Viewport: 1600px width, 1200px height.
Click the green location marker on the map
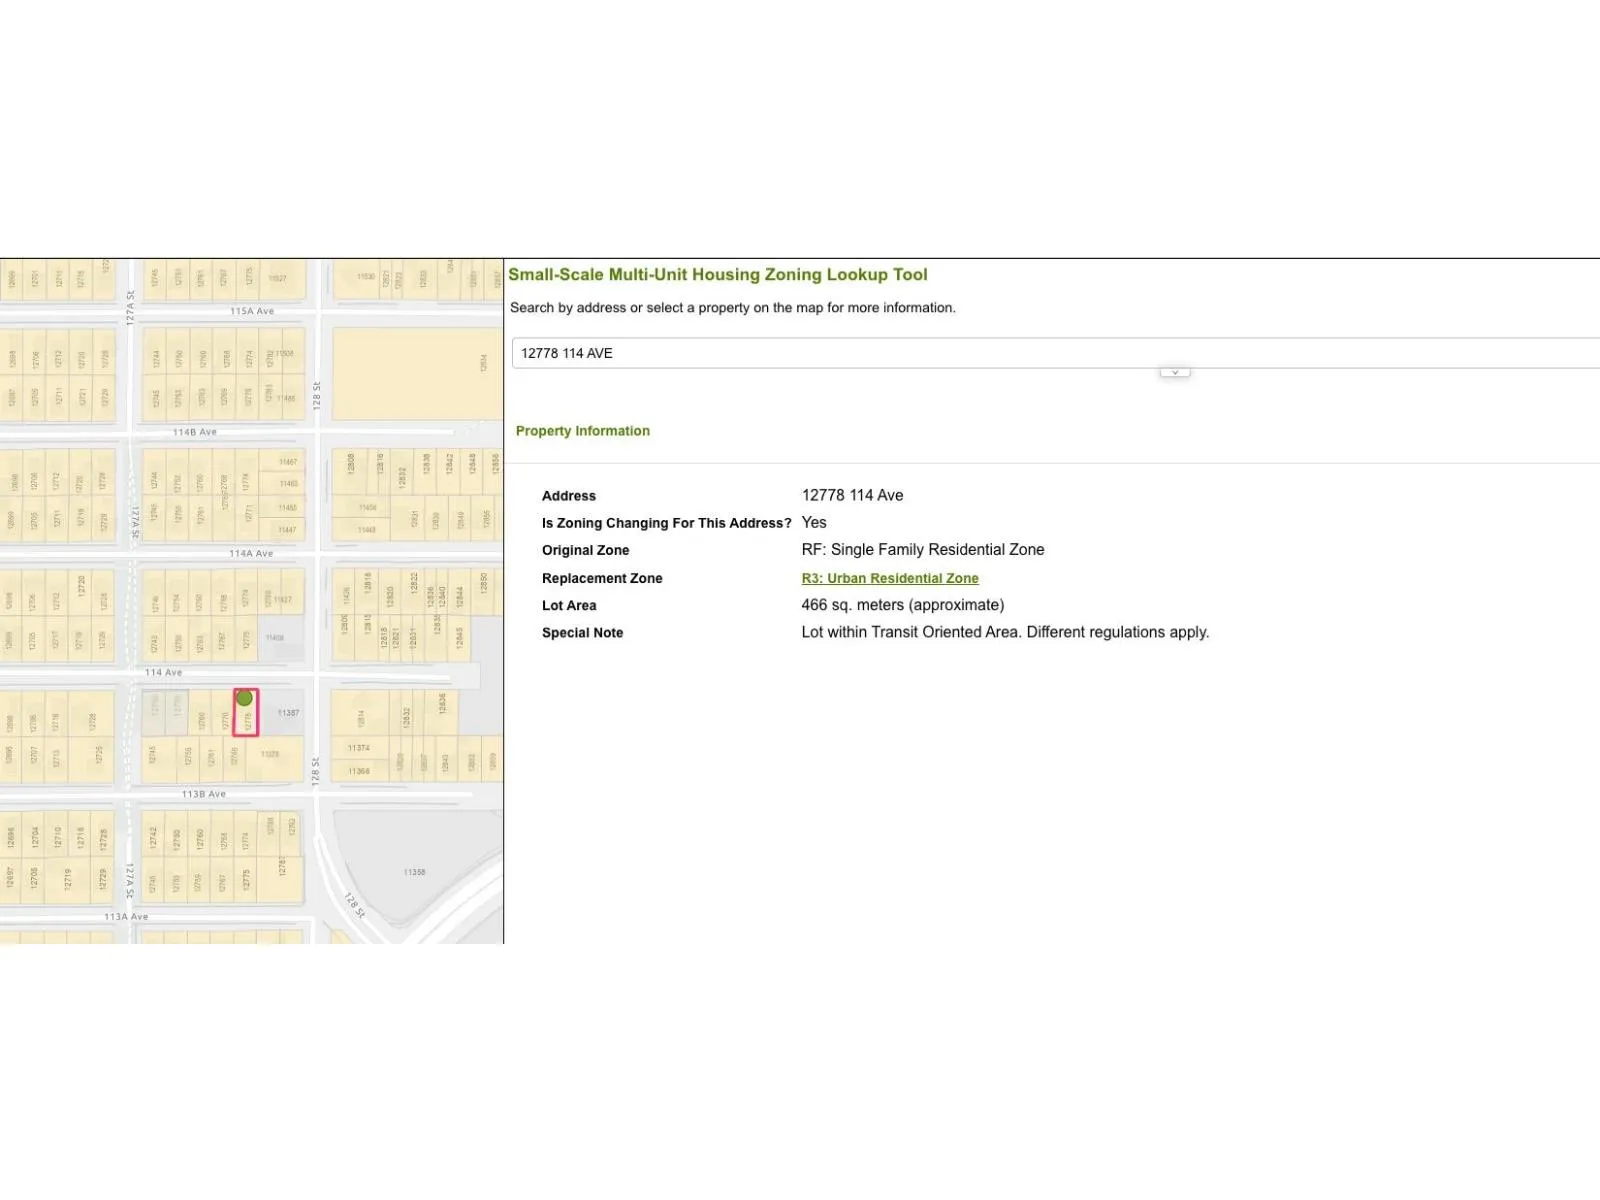(244, 698)
